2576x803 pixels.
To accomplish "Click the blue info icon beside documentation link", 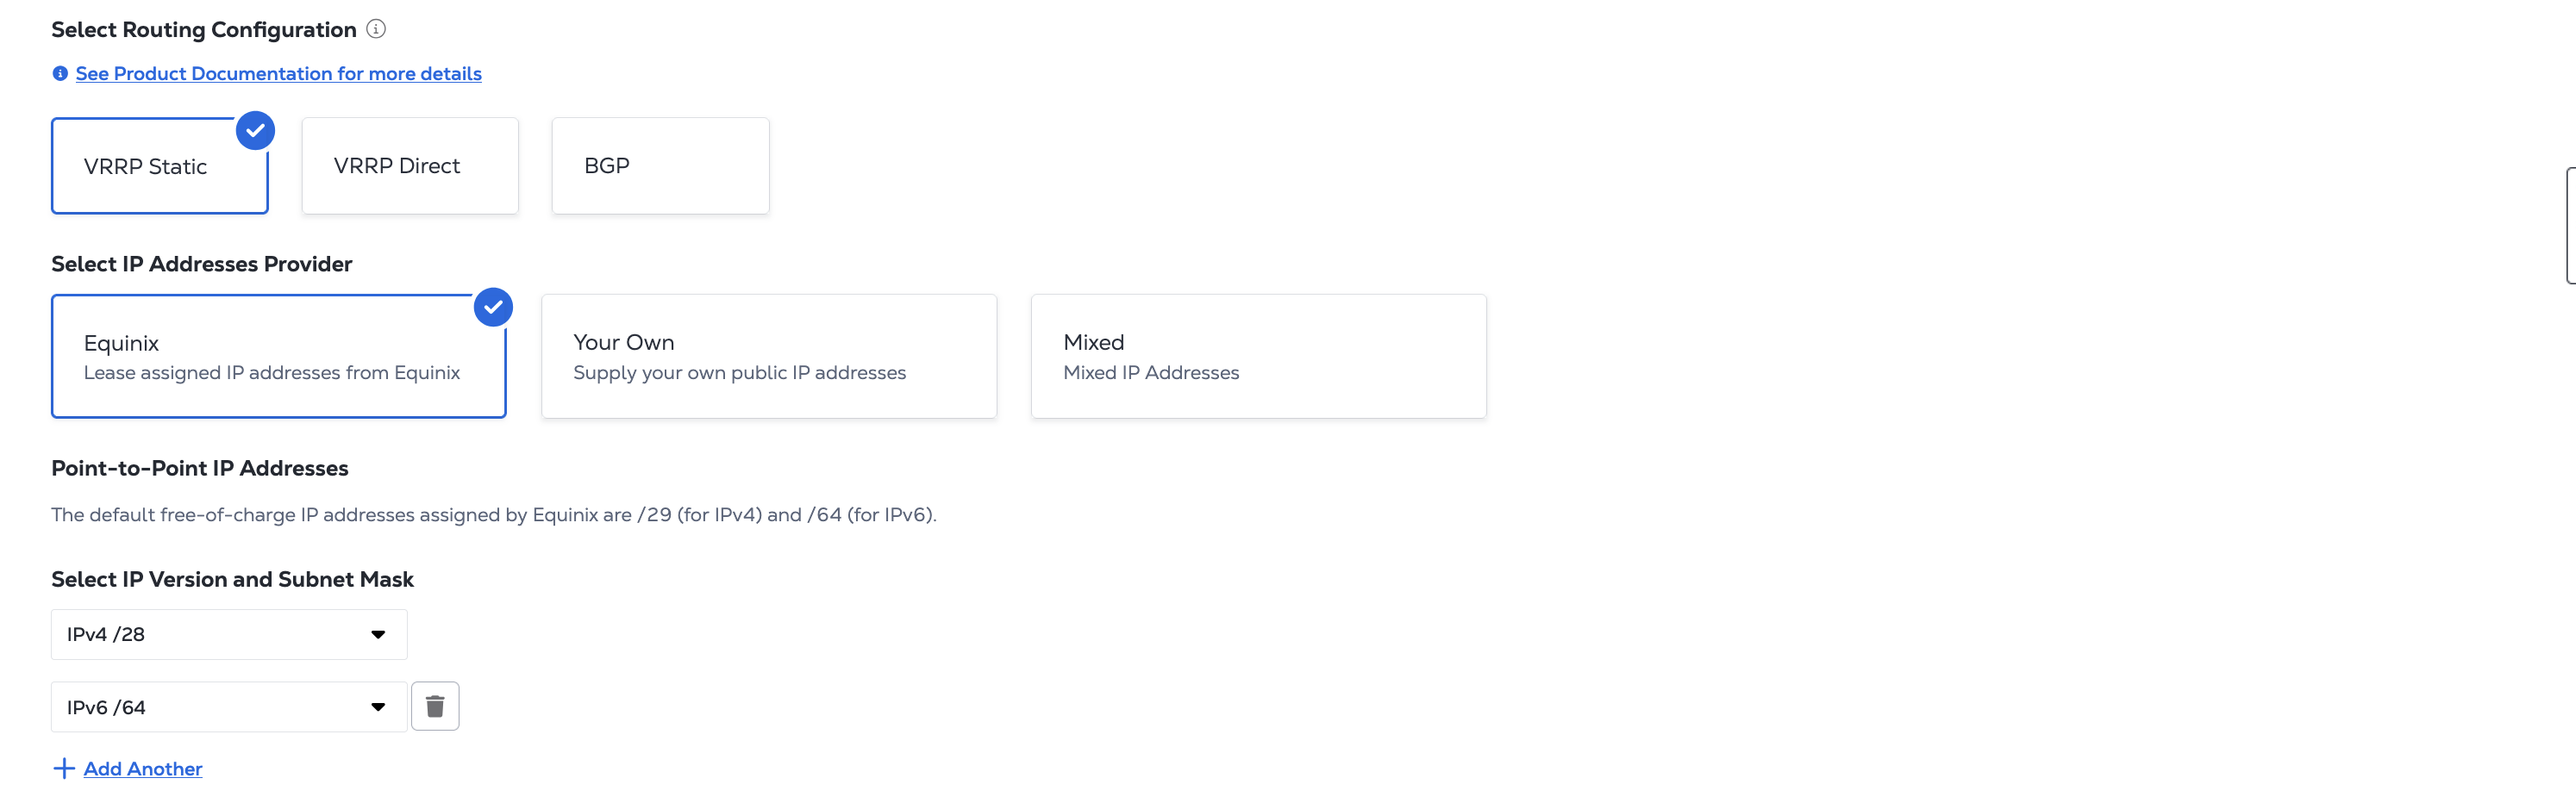I will click(x=60, y=74).
